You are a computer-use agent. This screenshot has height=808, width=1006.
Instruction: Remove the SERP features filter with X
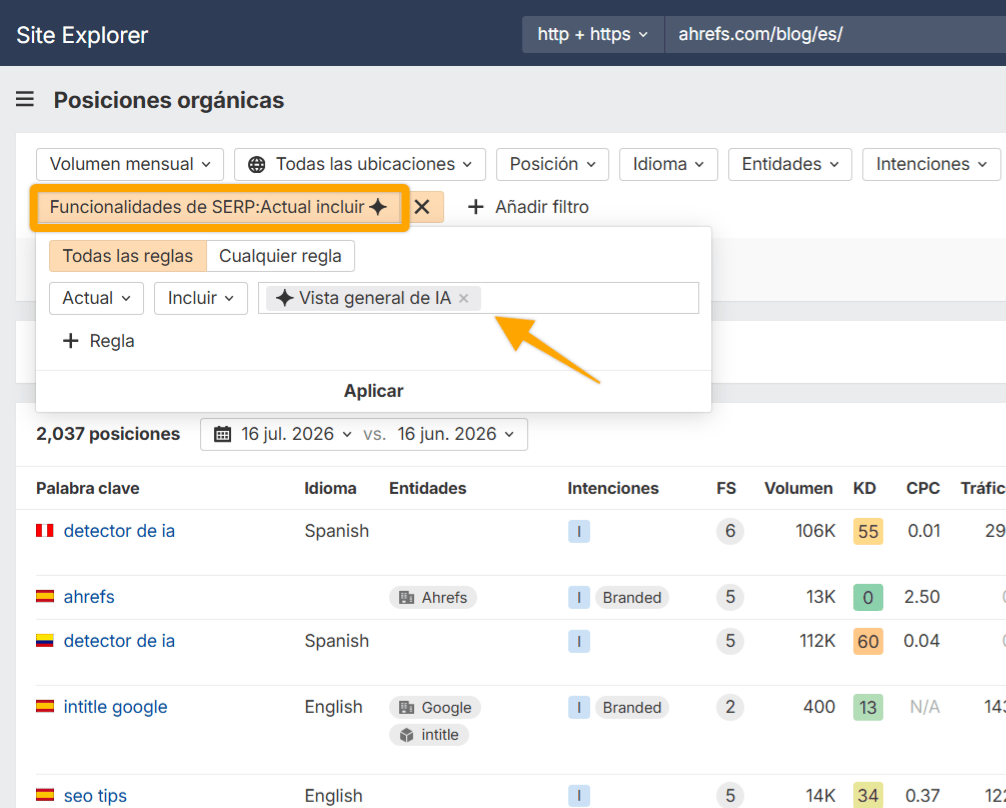coord(422,207)
